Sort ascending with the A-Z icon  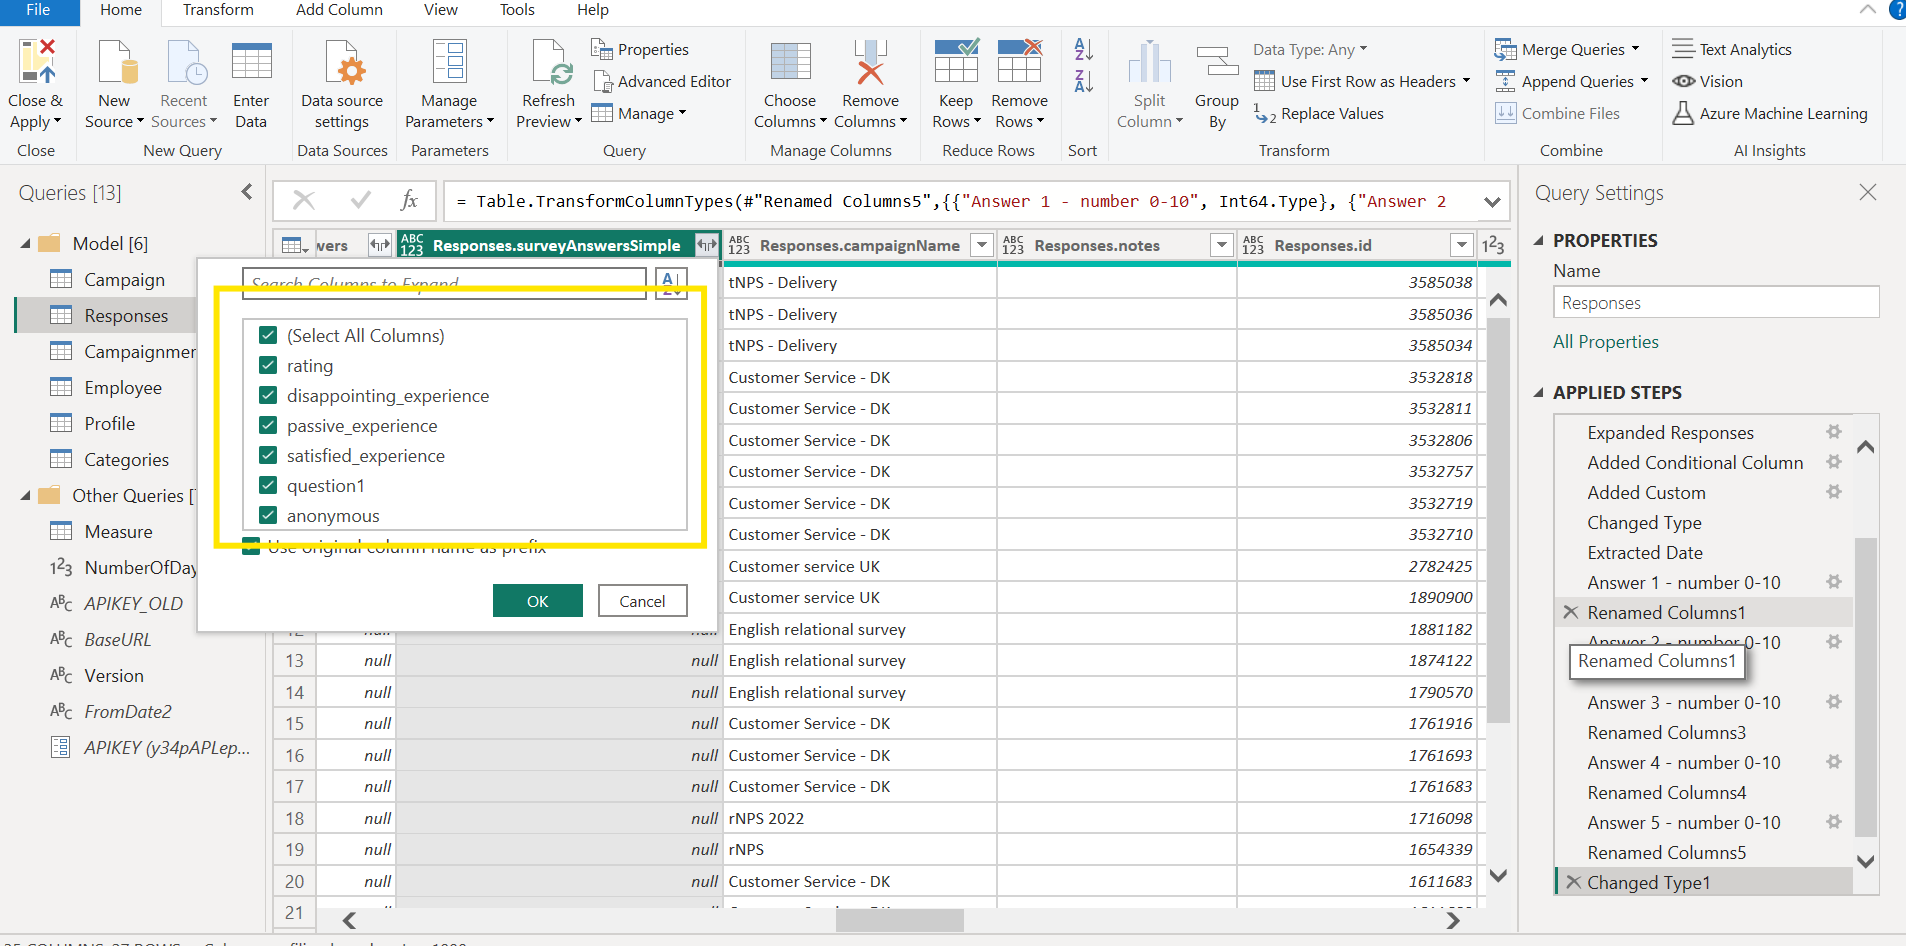coord(1083,49)
